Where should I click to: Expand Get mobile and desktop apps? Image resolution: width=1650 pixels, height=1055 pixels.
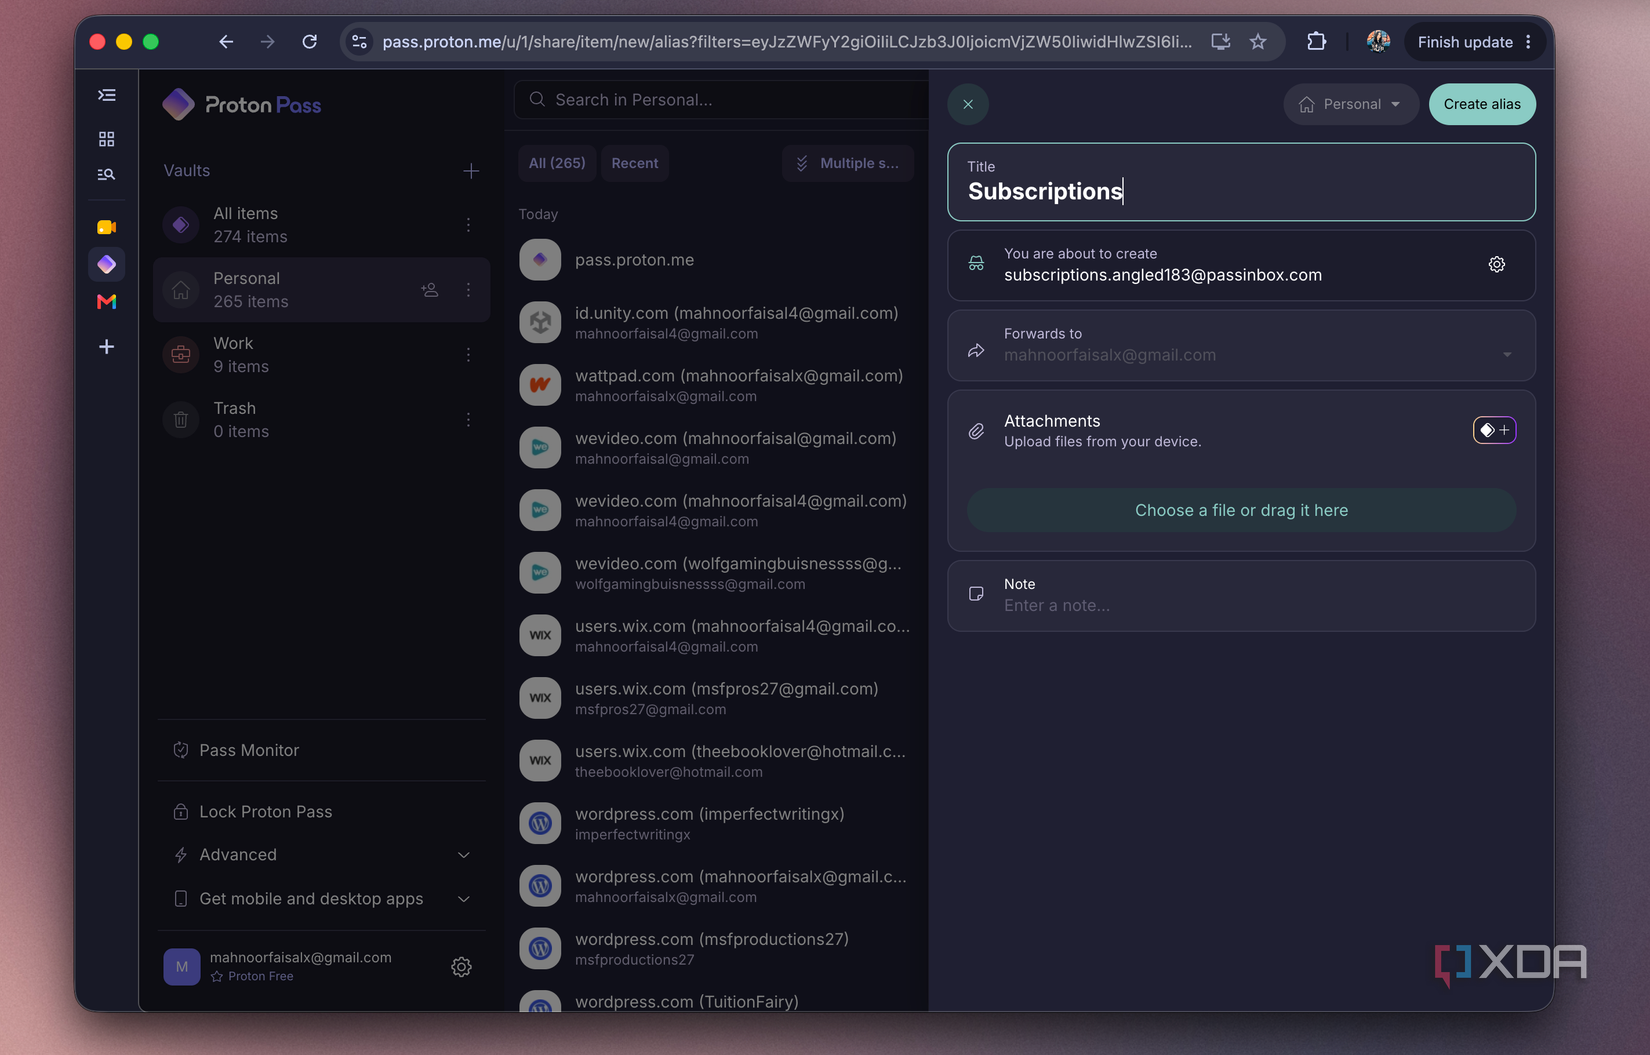click(x=322, y=899)
